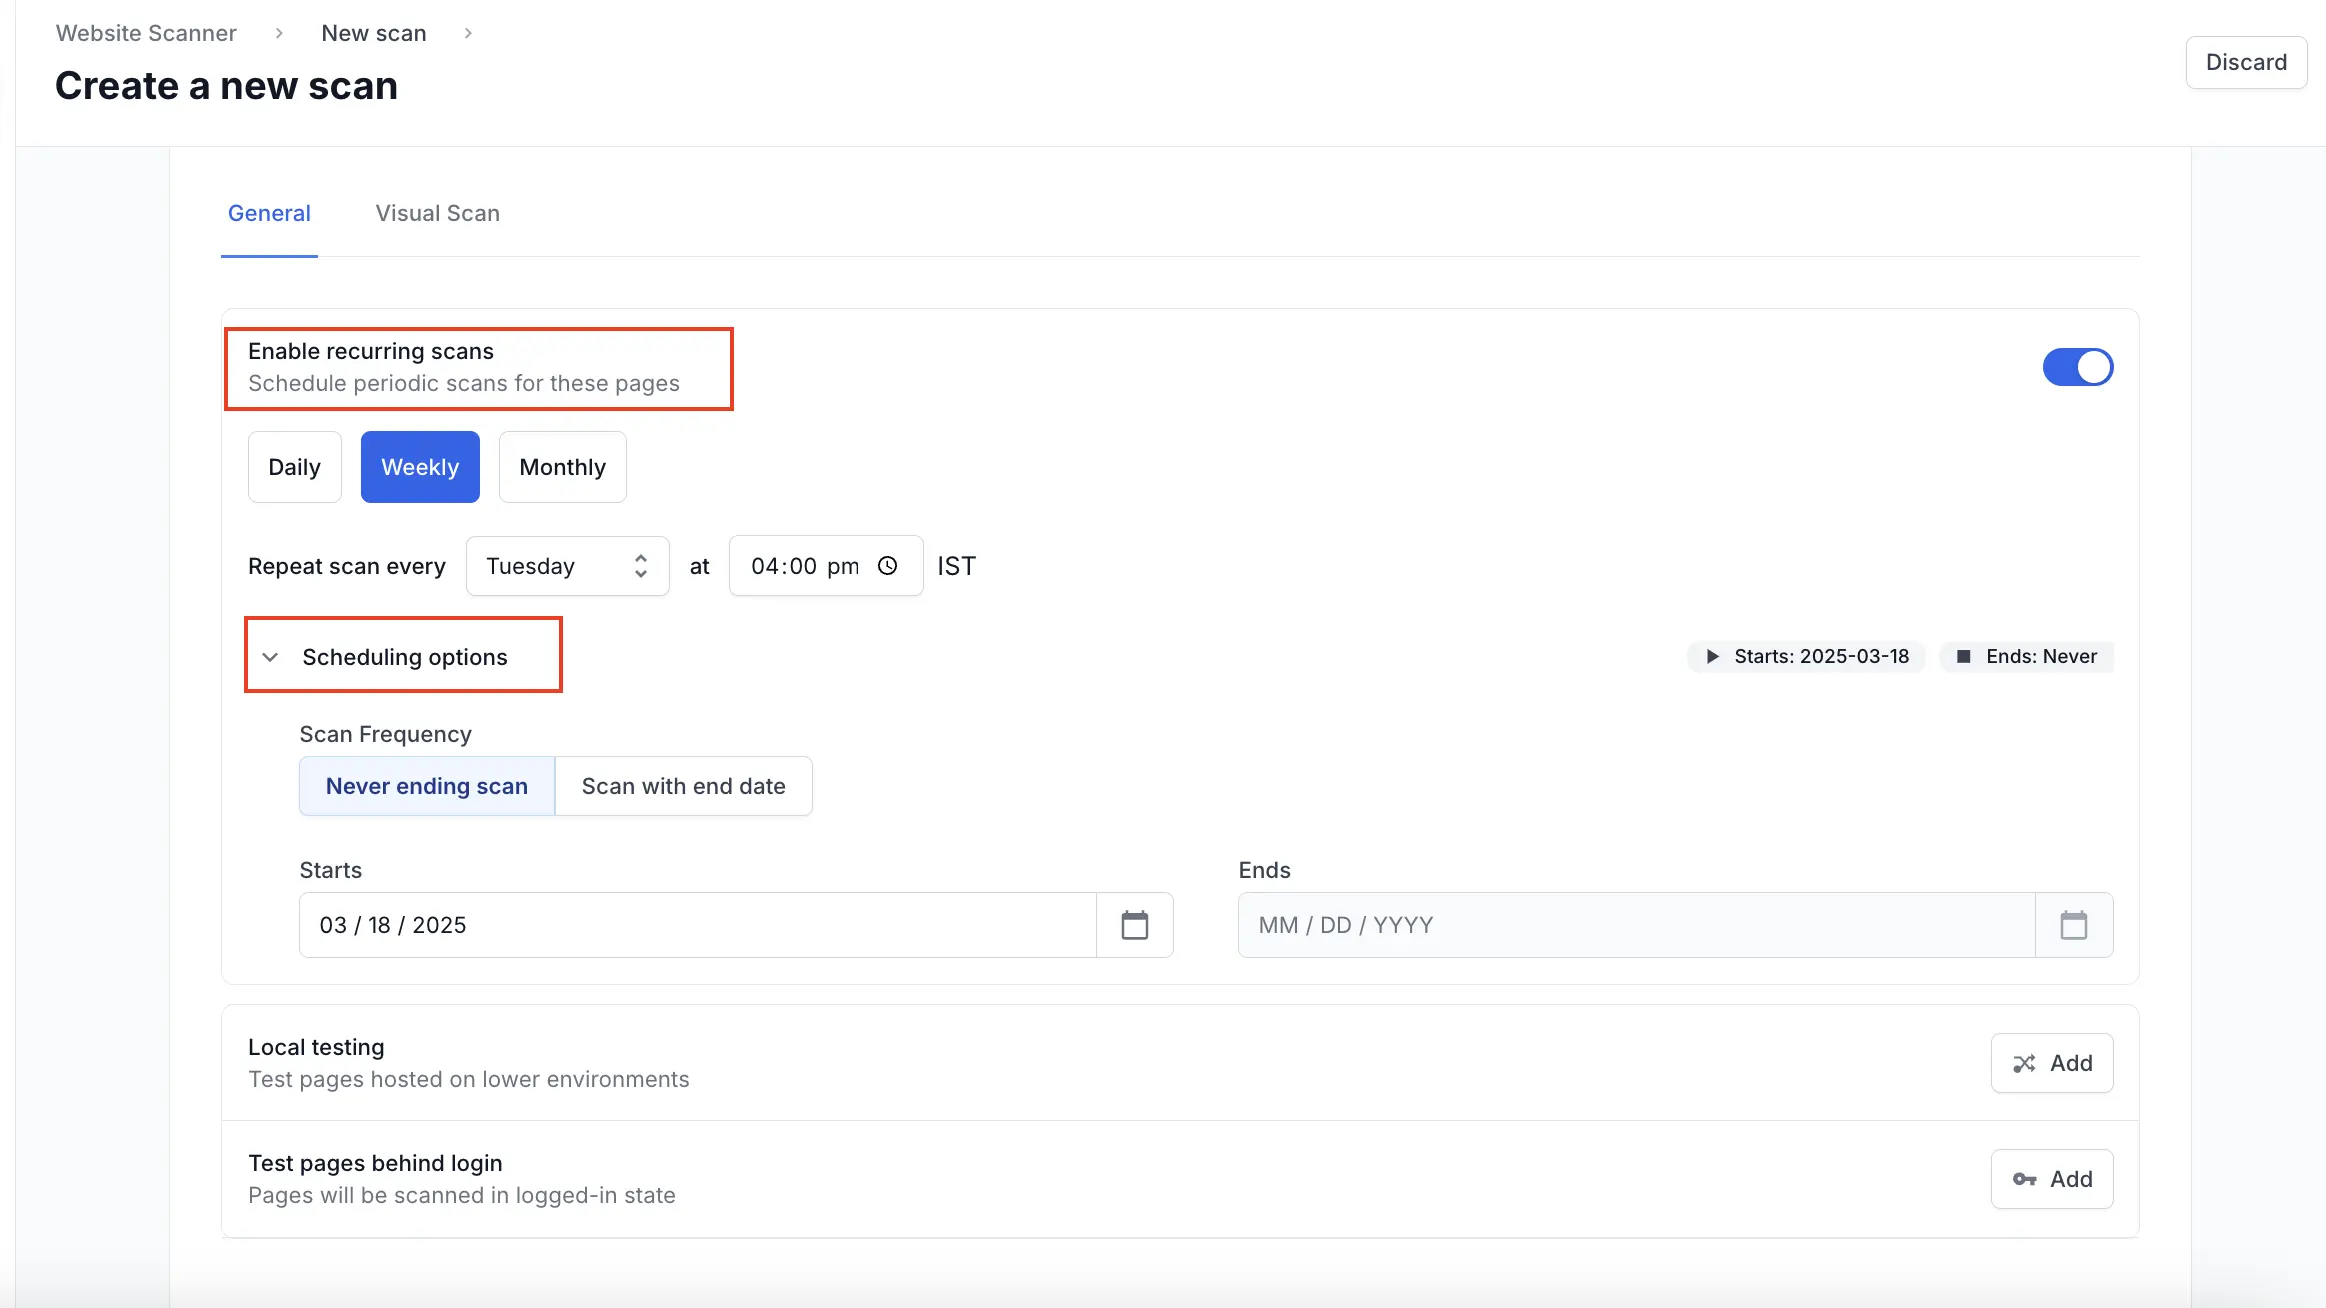The image size is (2326, 1308).
Task: Select the Monthly frequency option
Action: (562, 467)
